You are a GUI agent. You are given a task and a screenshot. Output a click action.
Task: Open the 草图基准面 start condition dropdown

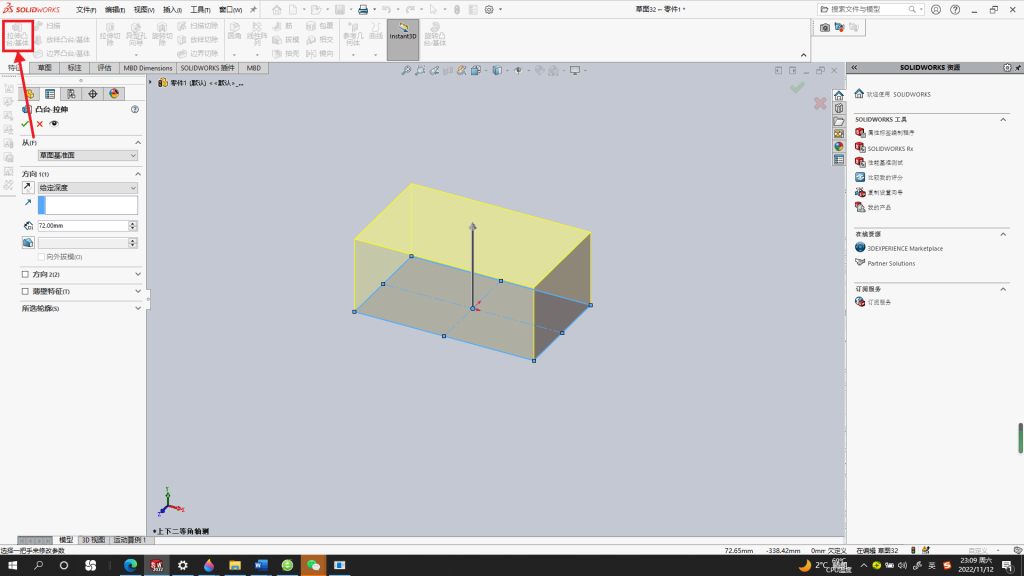(88, 155)
